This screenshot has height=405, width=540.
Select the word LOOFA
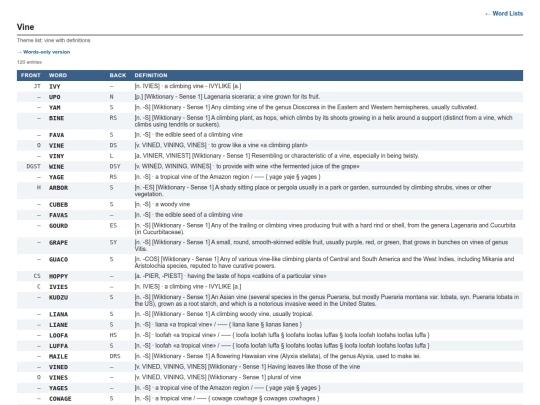click(x=58, y=335)
